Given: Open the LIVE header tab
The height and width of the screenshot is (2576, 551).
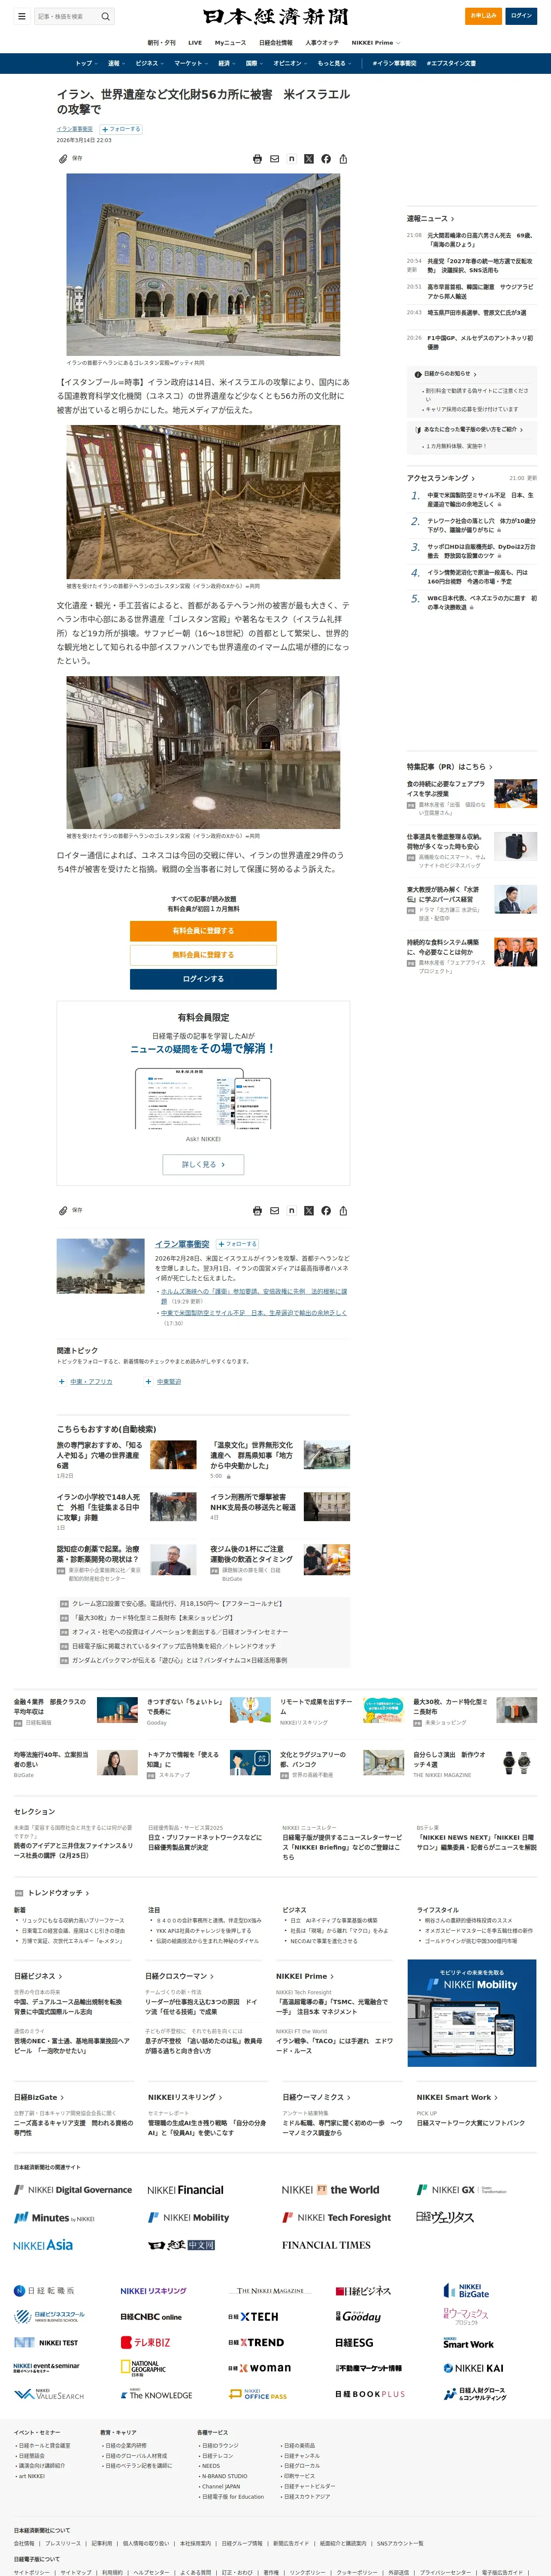Looking at the screenshot, I should click(x=195, y=43).
